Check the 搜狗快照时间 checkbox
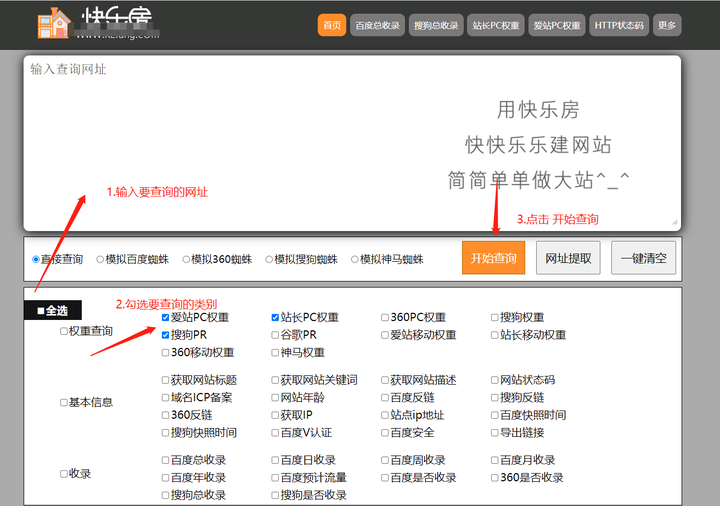The image size is (720, 506). (165, 433)
